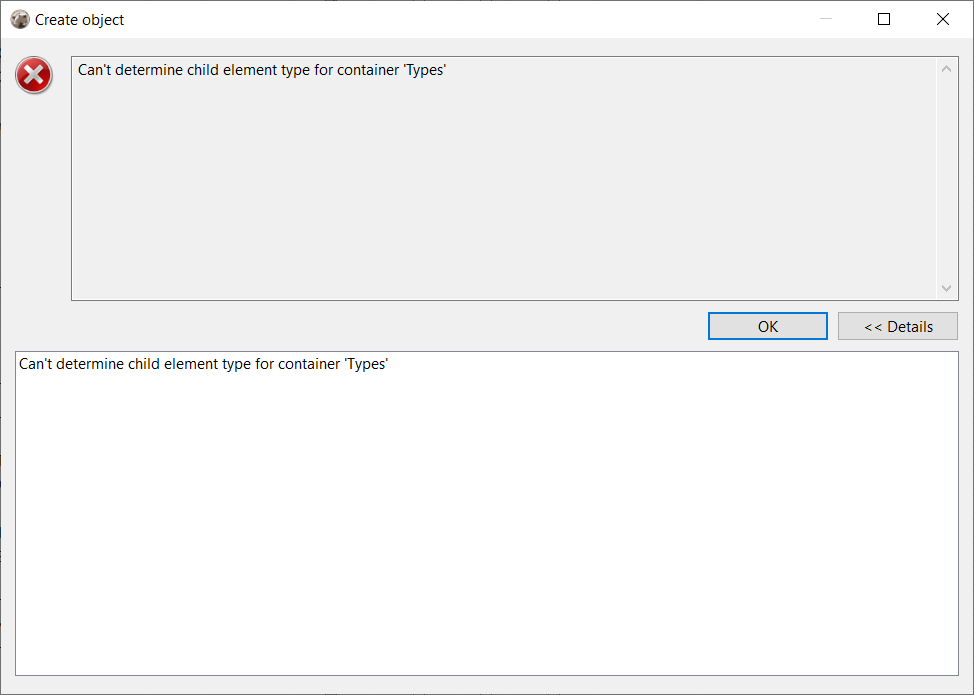Click the scrollbar up arrow
This screenshot has height=695, width=974.
click(946, 68)
